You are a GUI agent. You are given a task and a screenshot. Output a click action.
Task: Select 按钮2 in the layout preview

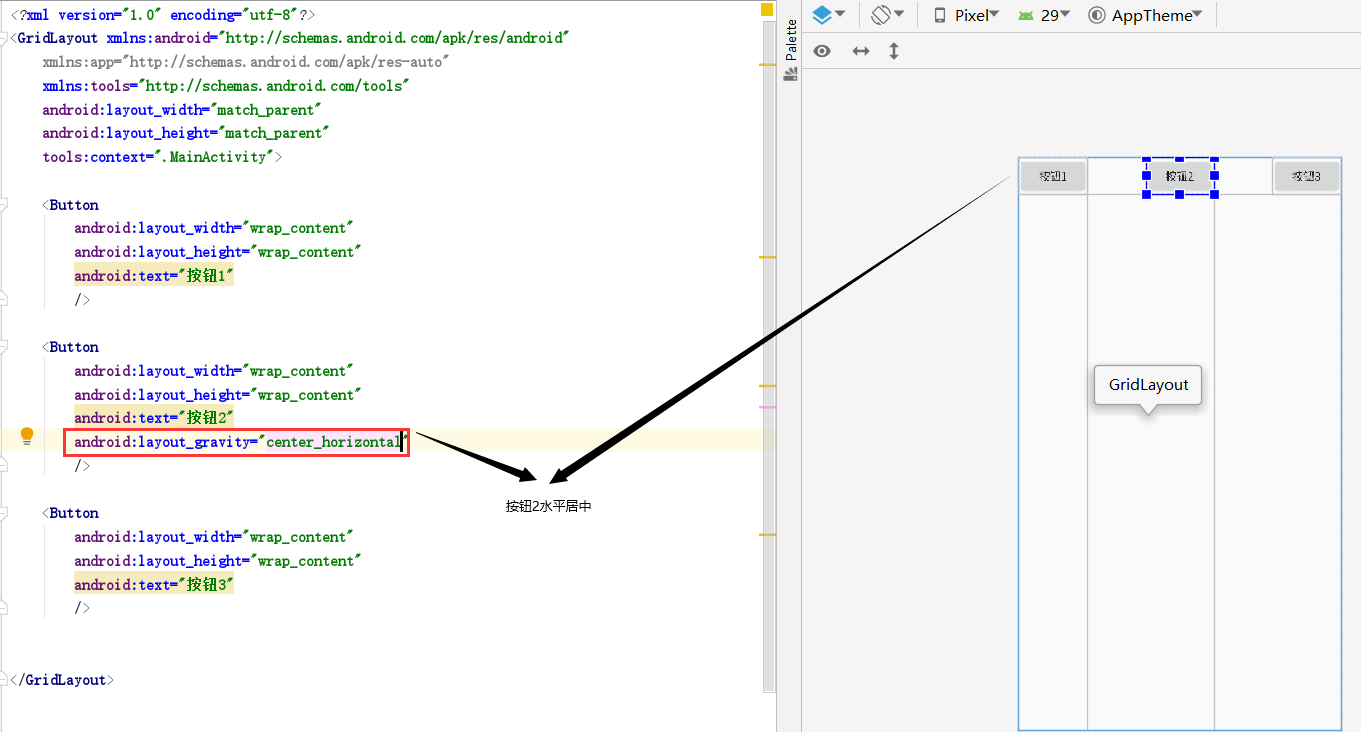[x=1180, y=175]
